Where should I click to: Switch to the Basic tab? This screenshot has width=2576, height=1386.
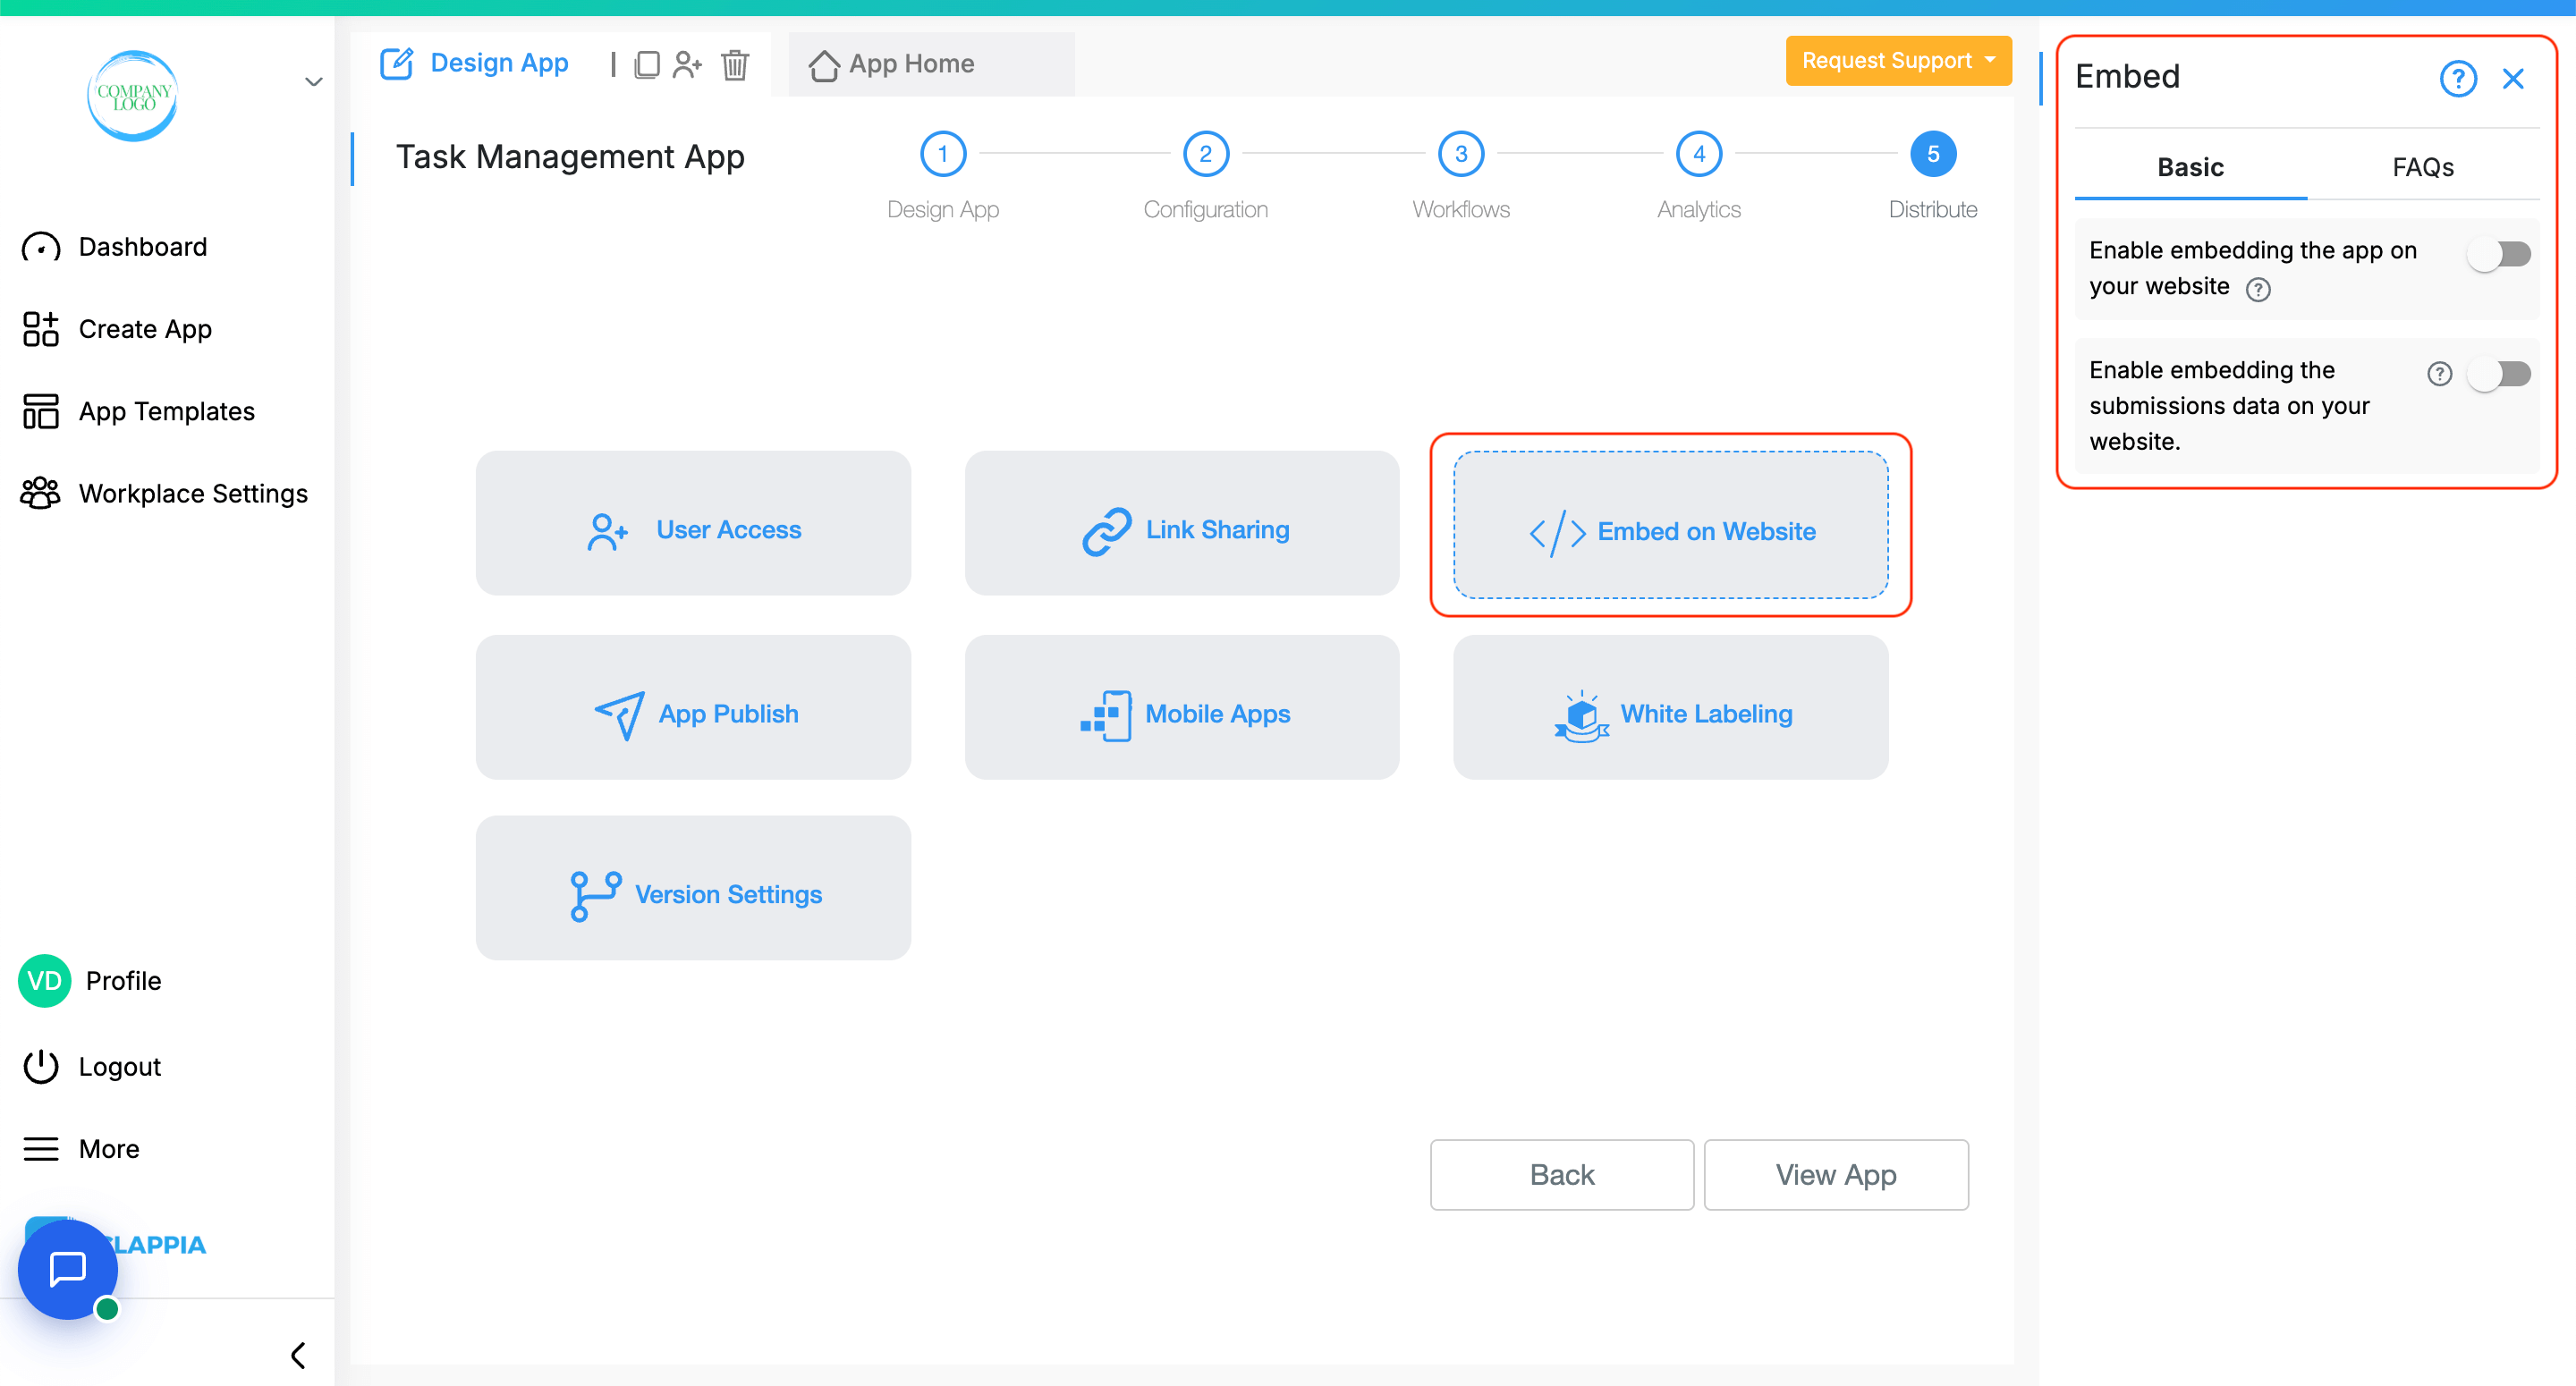point(2190,167)
